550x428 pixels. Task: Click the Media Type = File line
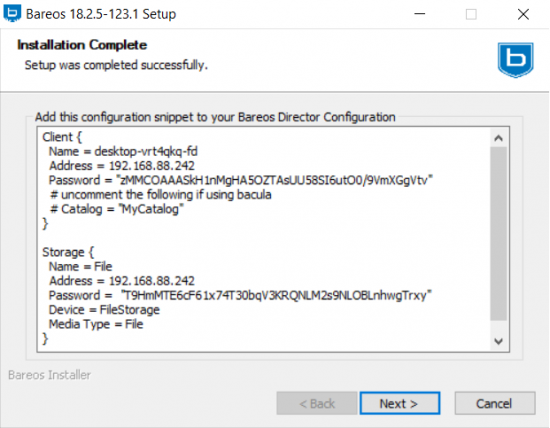click(x=96, y=324)
